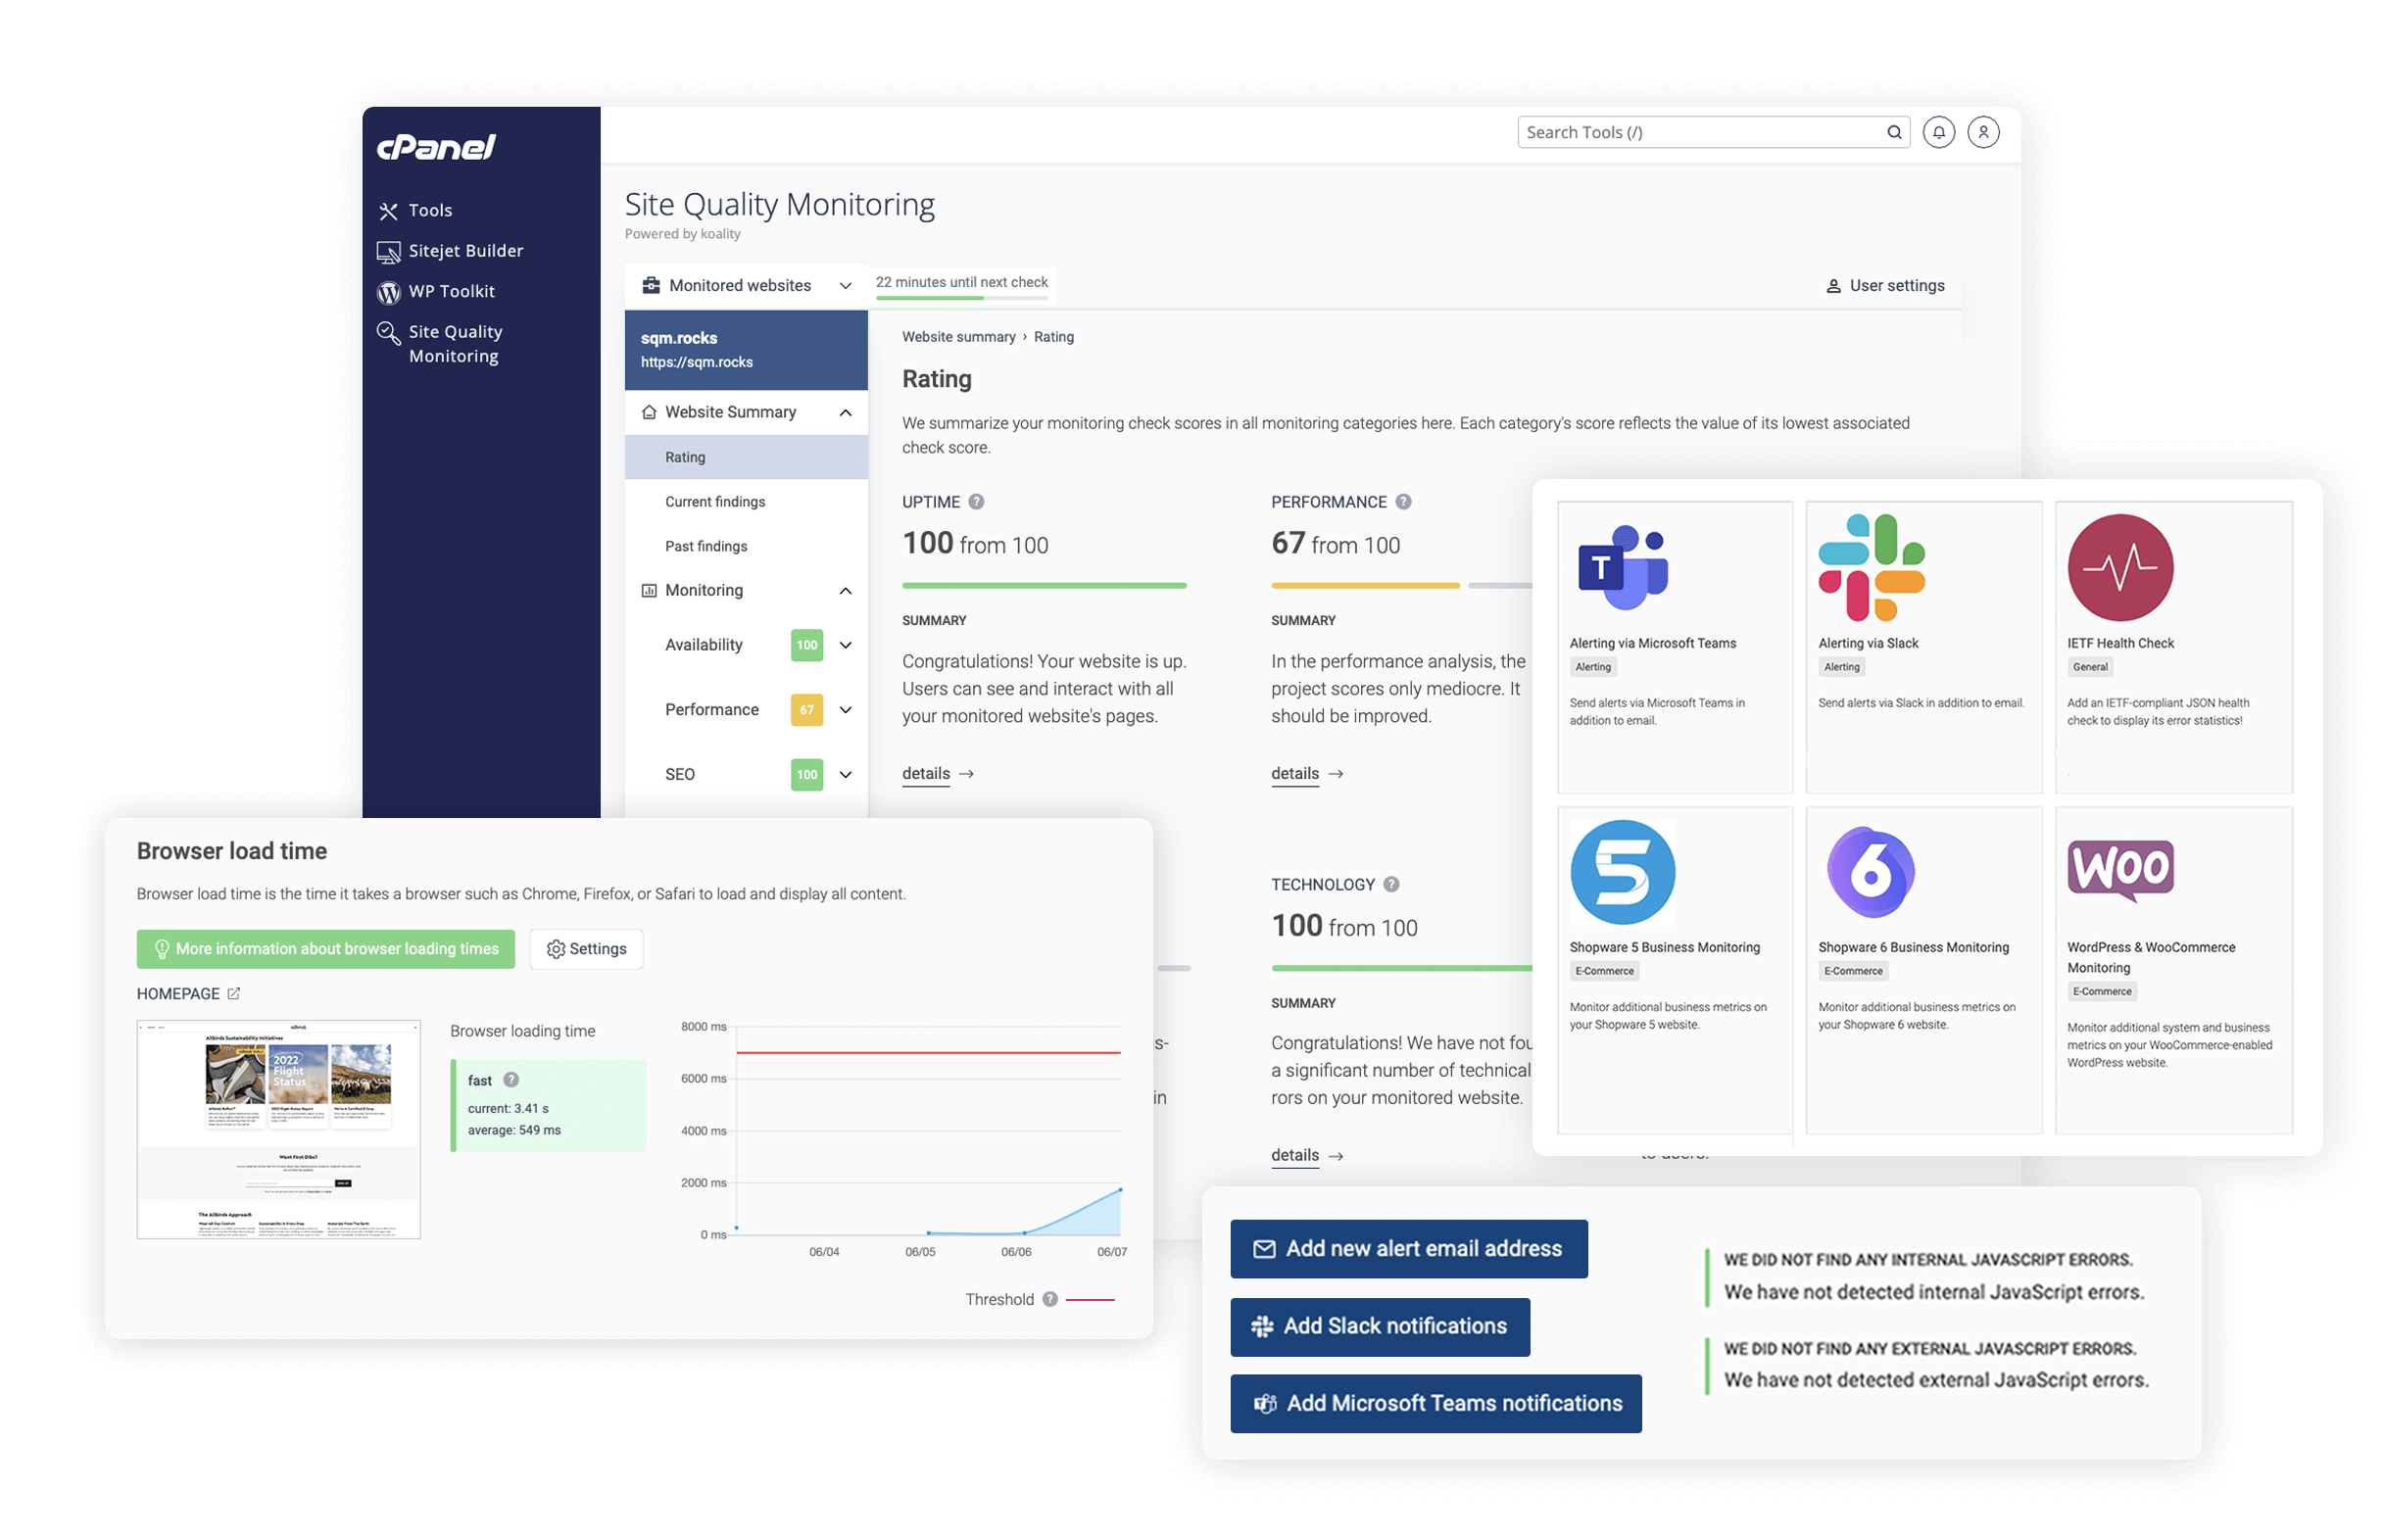The width and height of the screenshot is (2384, 1540).
Task: Collapse the Website Summary section
Action: [746, 412]
